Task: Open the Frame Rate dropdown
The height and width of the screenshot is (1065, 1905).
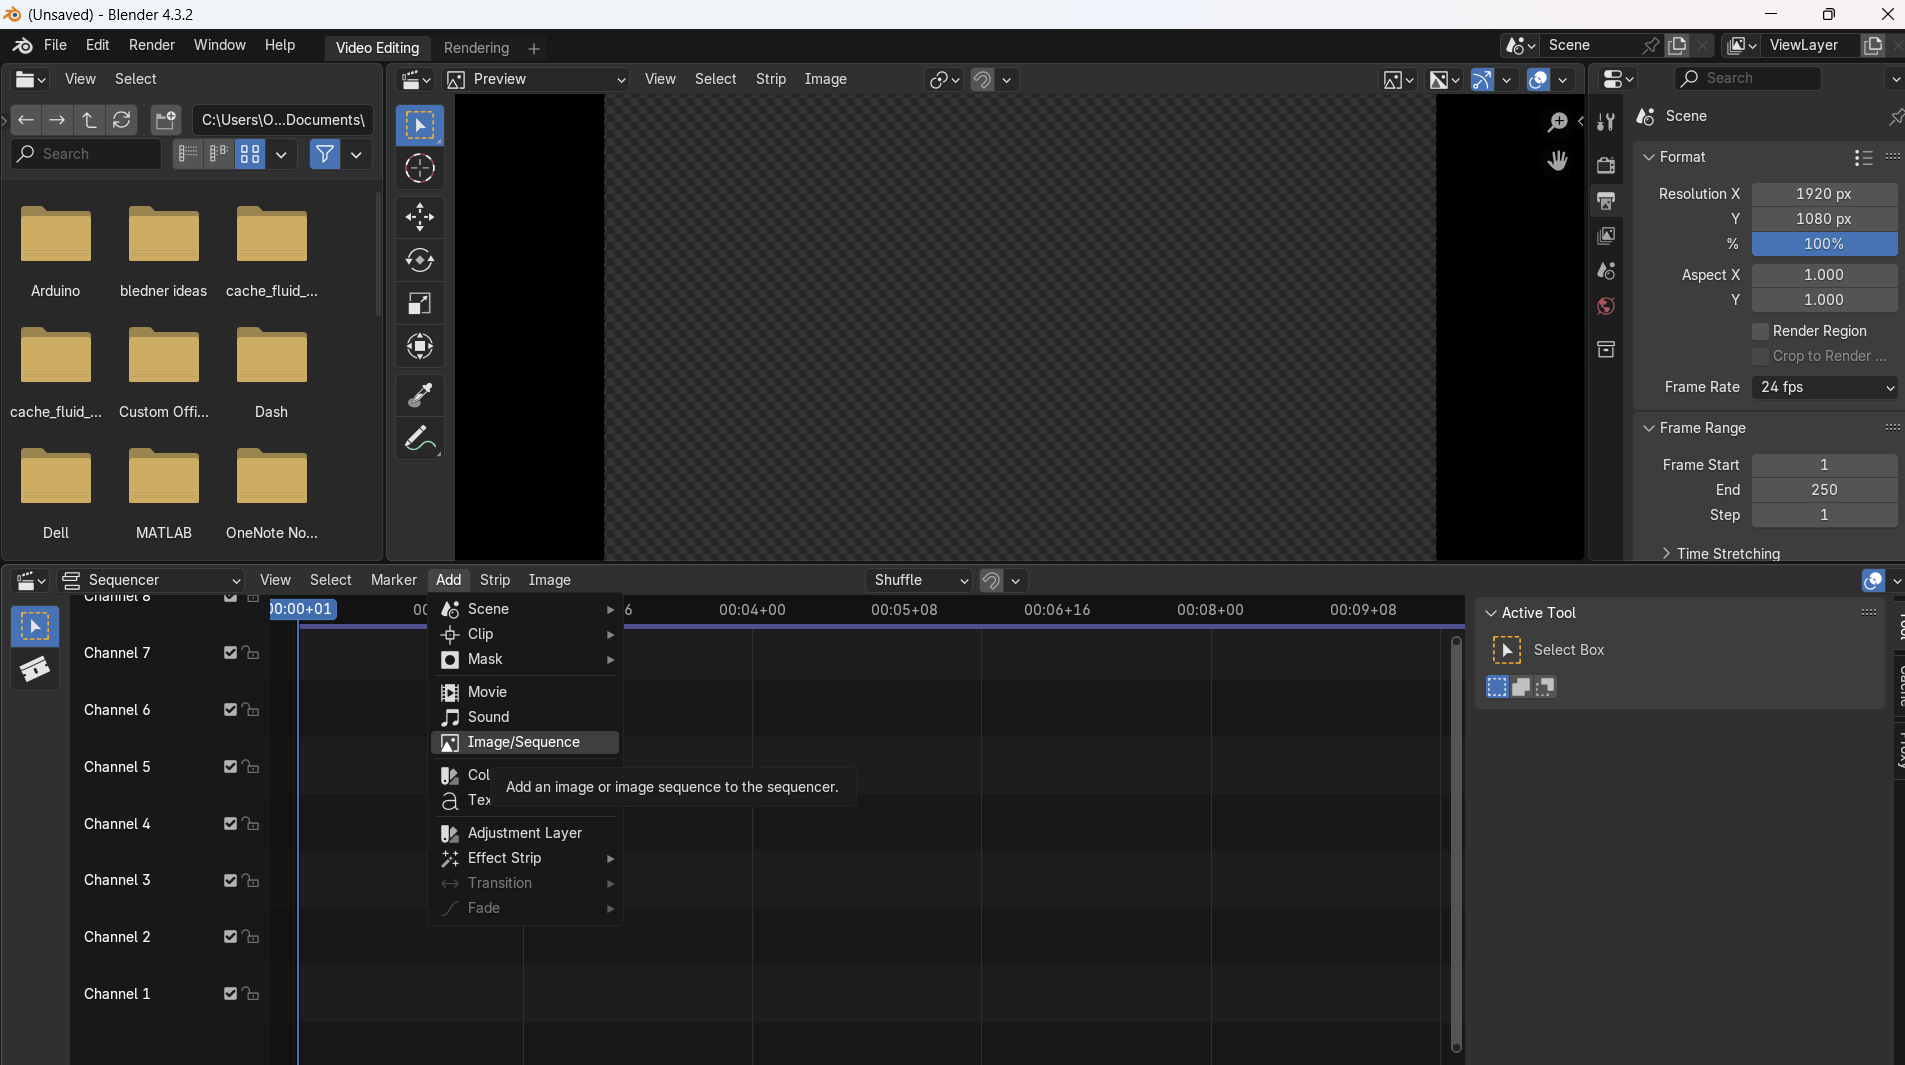Action: click(x=1825, y=387)
